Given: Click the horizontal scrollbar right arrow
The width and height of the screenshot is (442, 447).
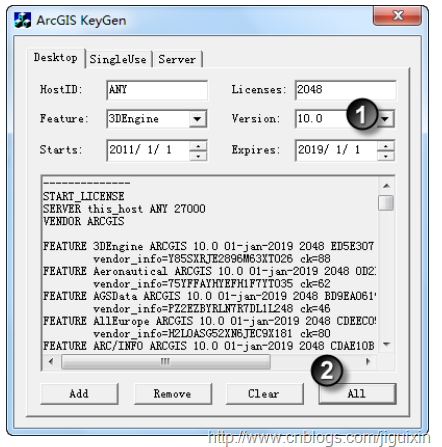Looking at the screenshot, I should [368, 361].
